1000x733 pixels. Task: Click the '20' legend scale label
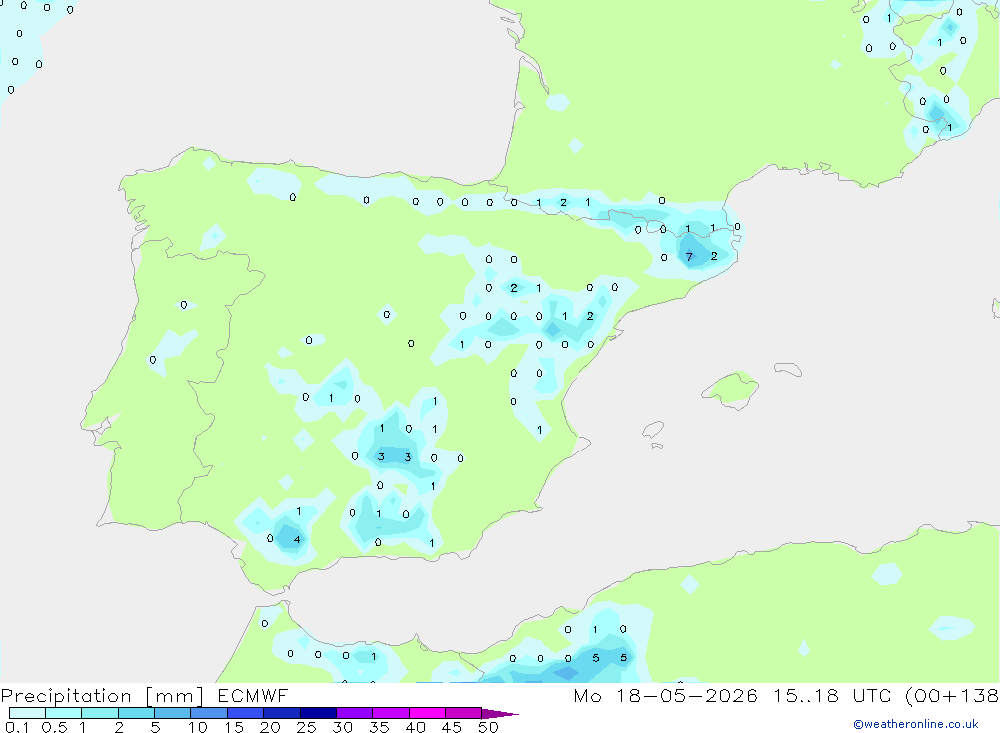[x=270, y=727]
